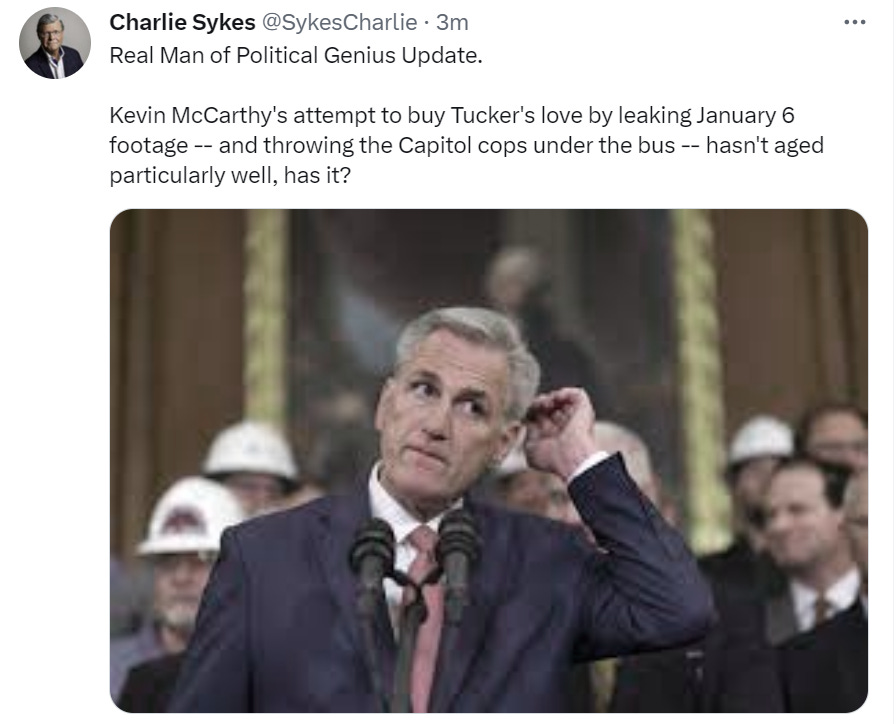Click the tweet paragraph about January 6 footage
Screen dimensions: 896x724
pyautogui.click(x=466, y=145)
